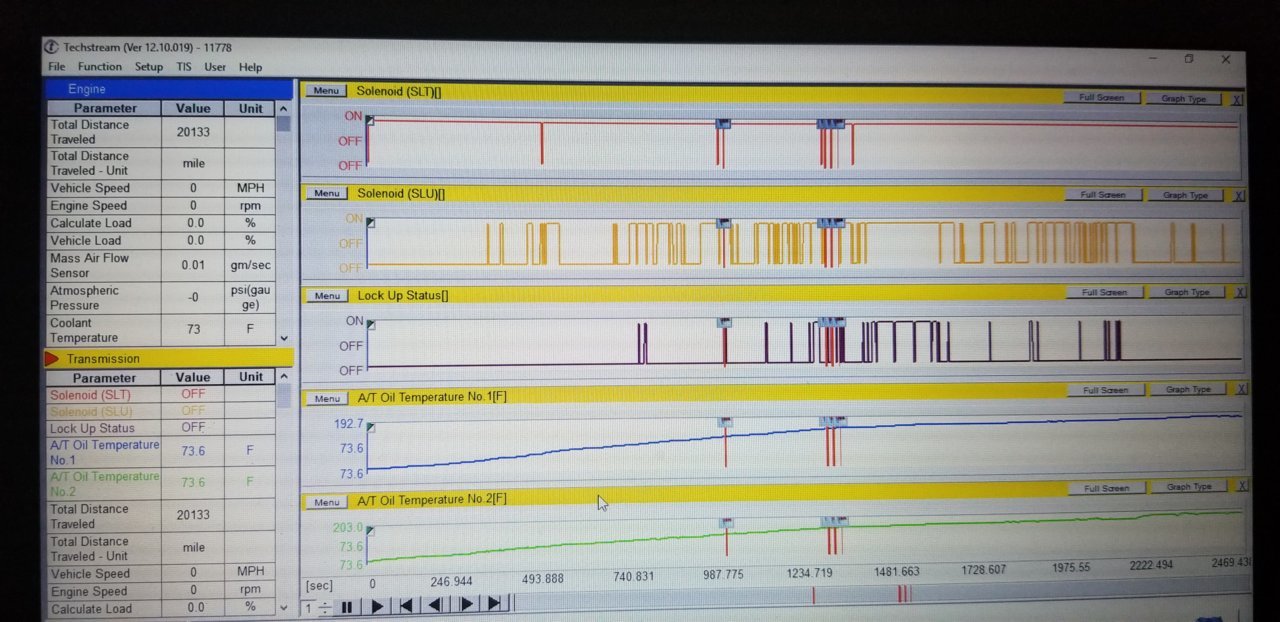Click the cluster of red markers on scrub bar
Image resolution: width=1280 pixels, height=622 pixels.
(904, 593)
